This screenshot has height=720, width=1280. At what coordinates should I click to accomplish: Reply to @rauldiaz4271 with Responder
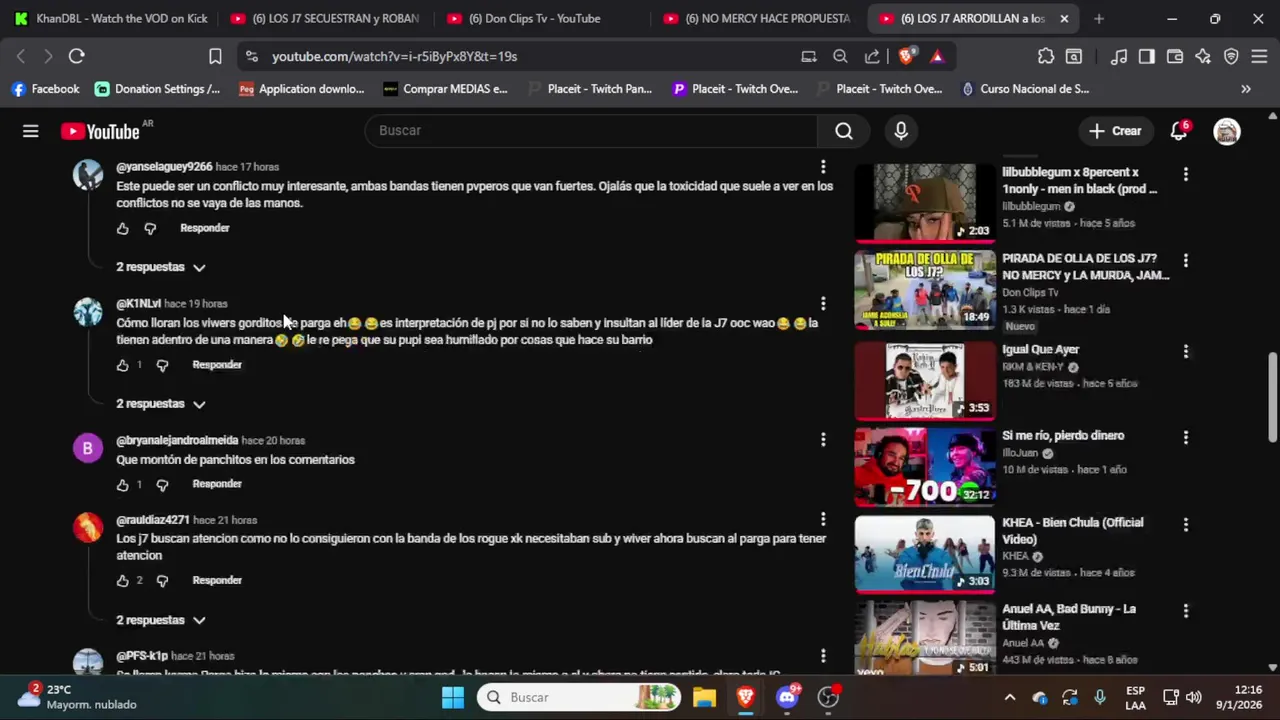click(x=217, y=580)
